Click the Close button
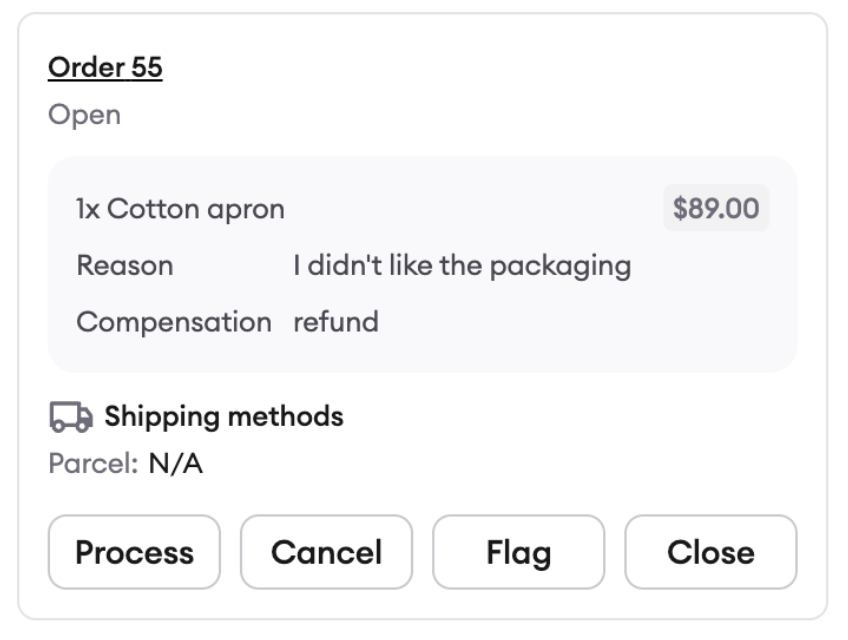848x640 pixels. pos(711,552)
